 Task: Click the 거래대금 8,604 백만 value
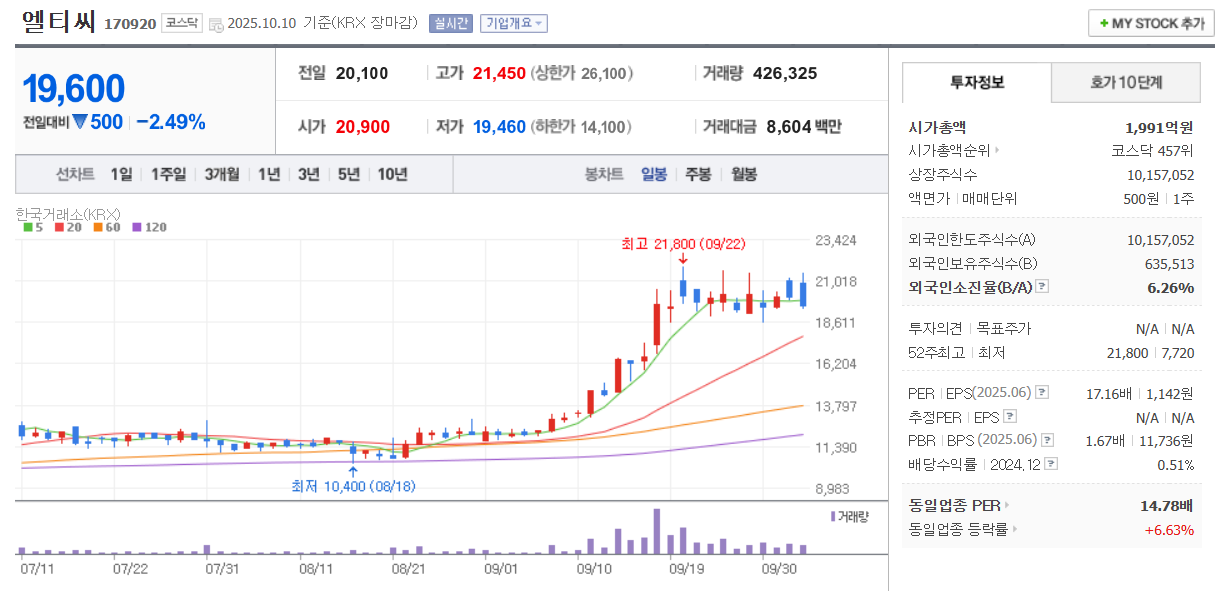point(804,127)
